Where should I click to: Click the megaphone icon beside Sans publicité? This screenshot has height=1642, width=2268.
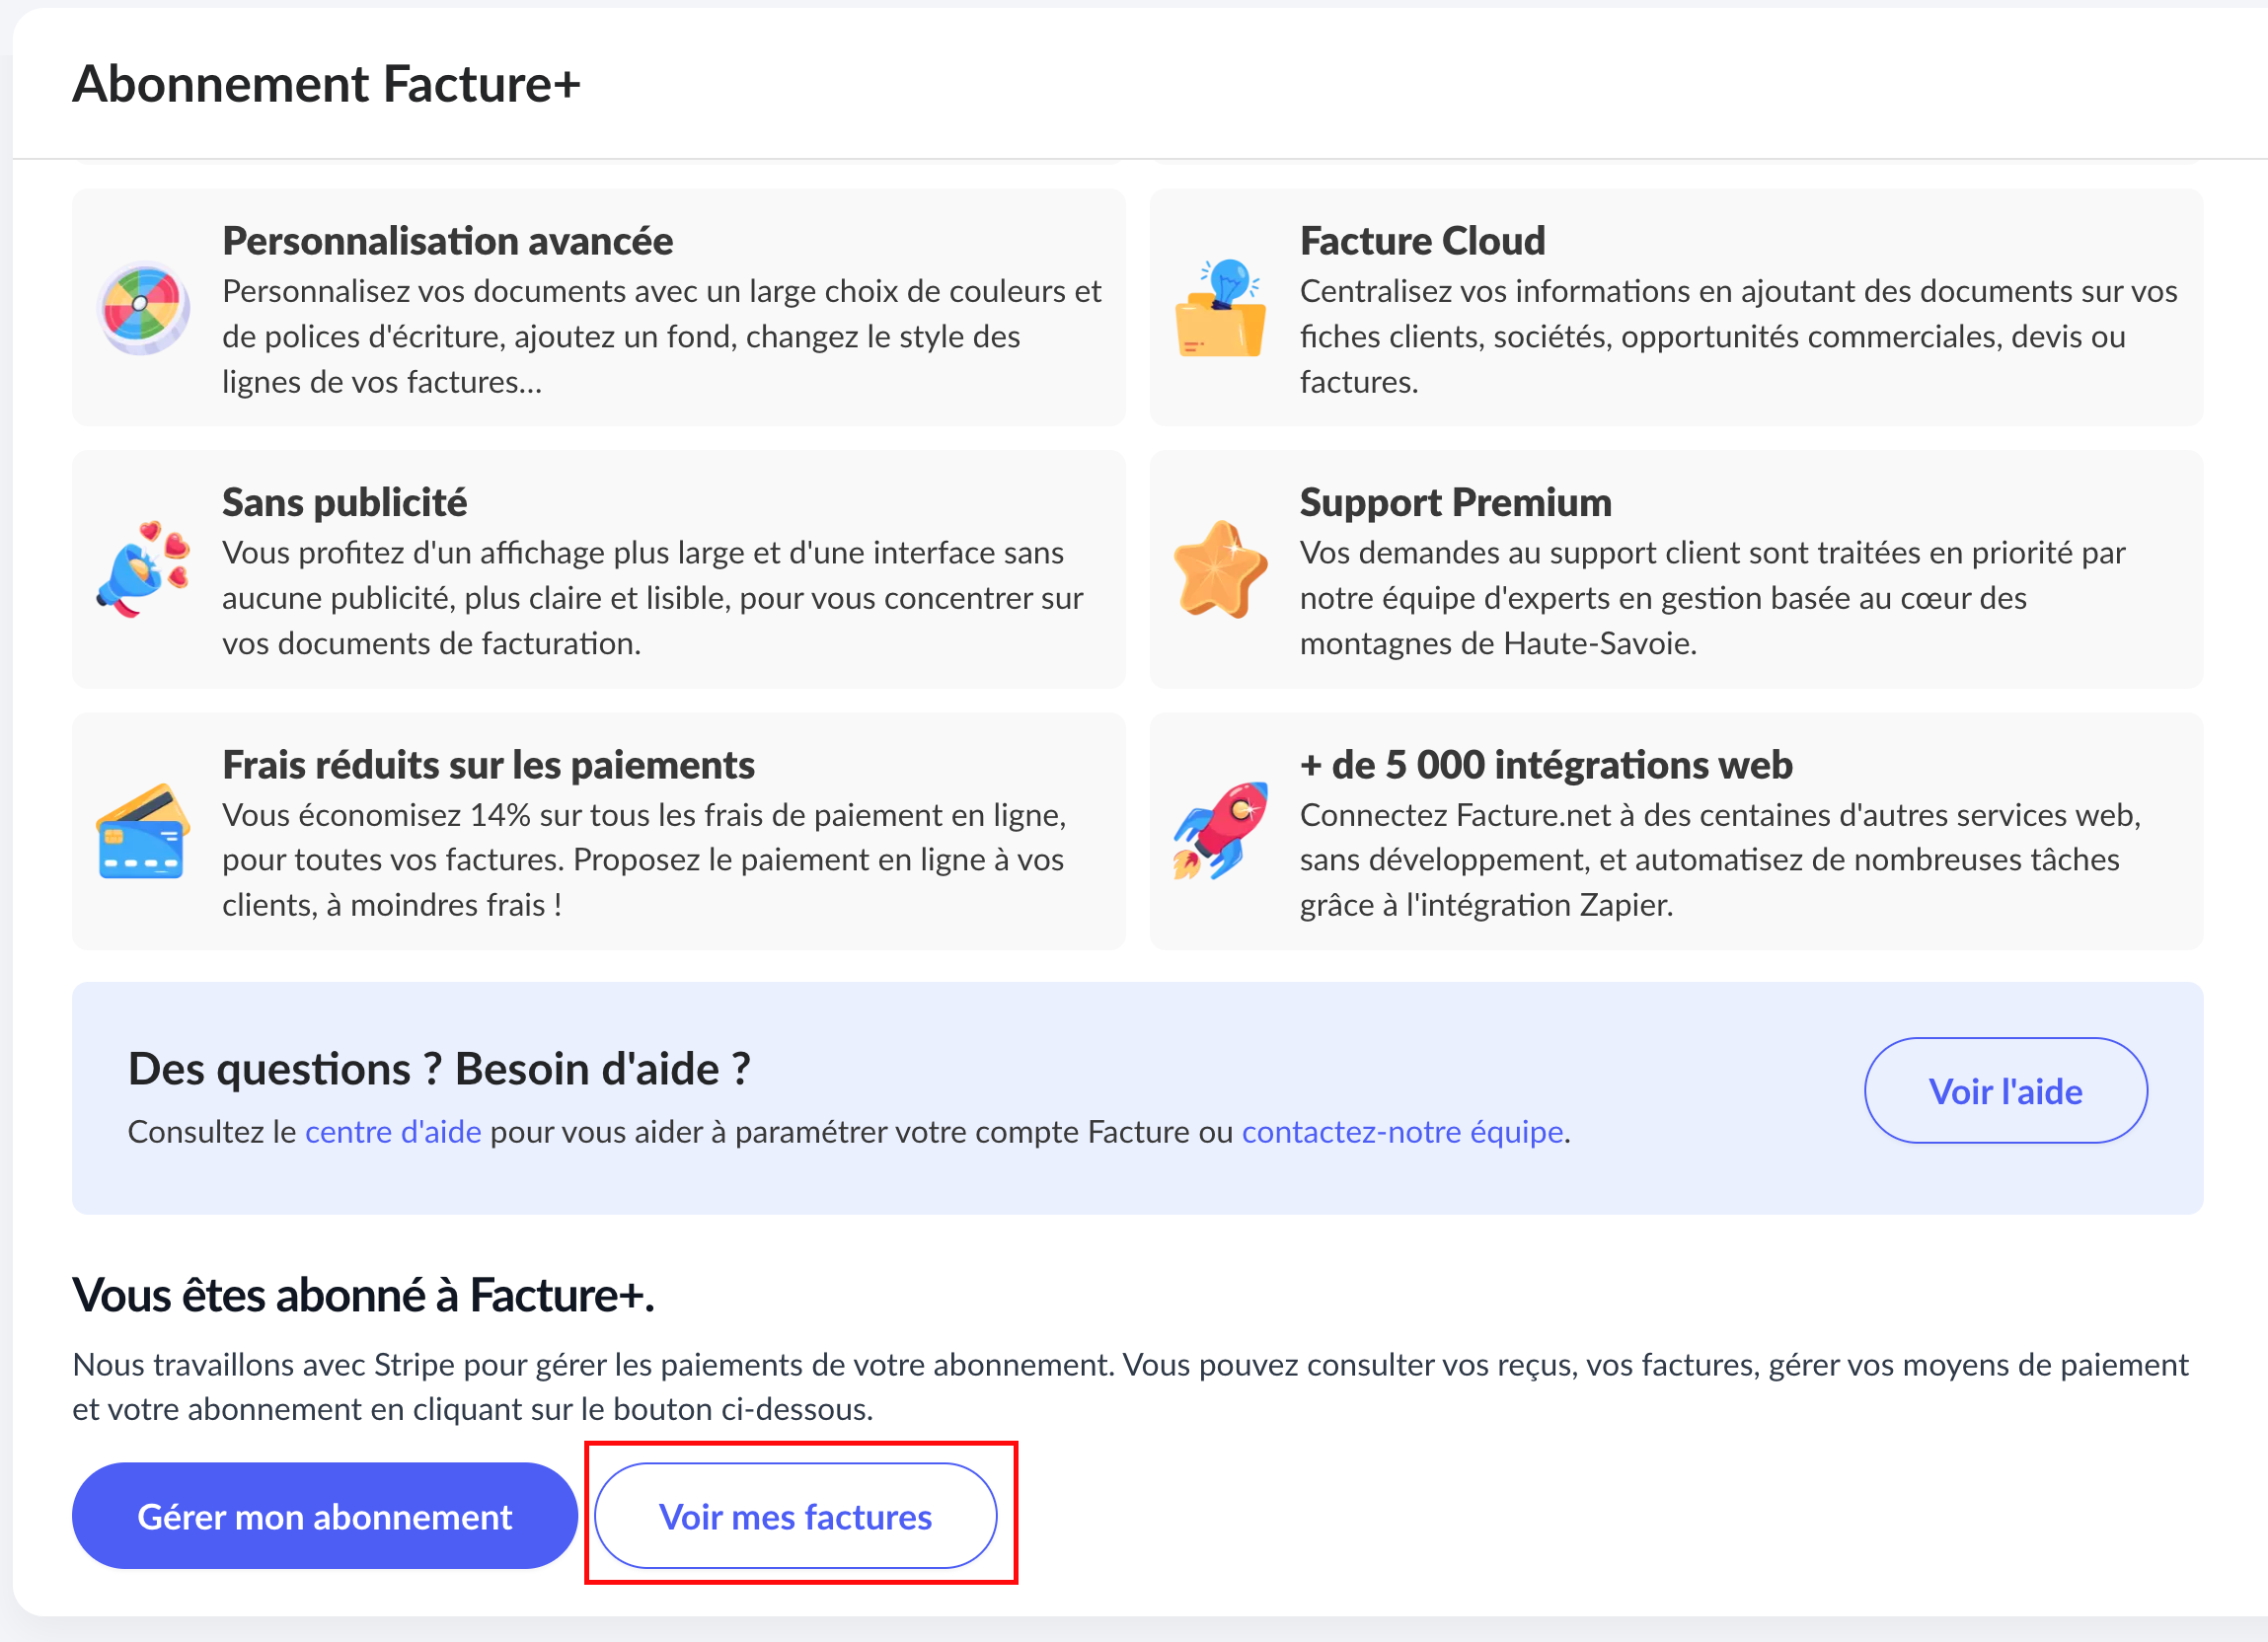(x=143, y=569)
